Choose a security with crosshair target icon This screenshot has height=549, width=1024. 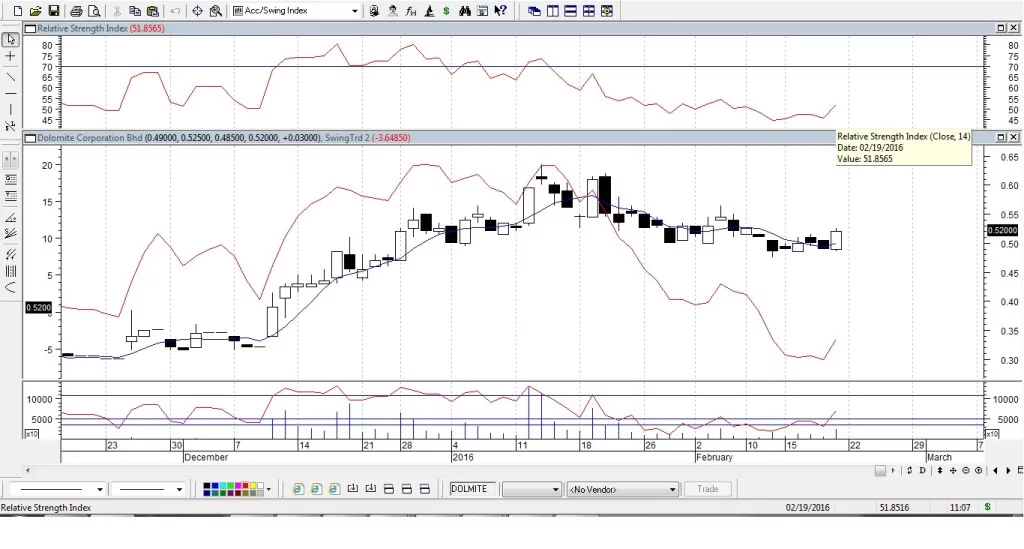[x=197, y=11]
